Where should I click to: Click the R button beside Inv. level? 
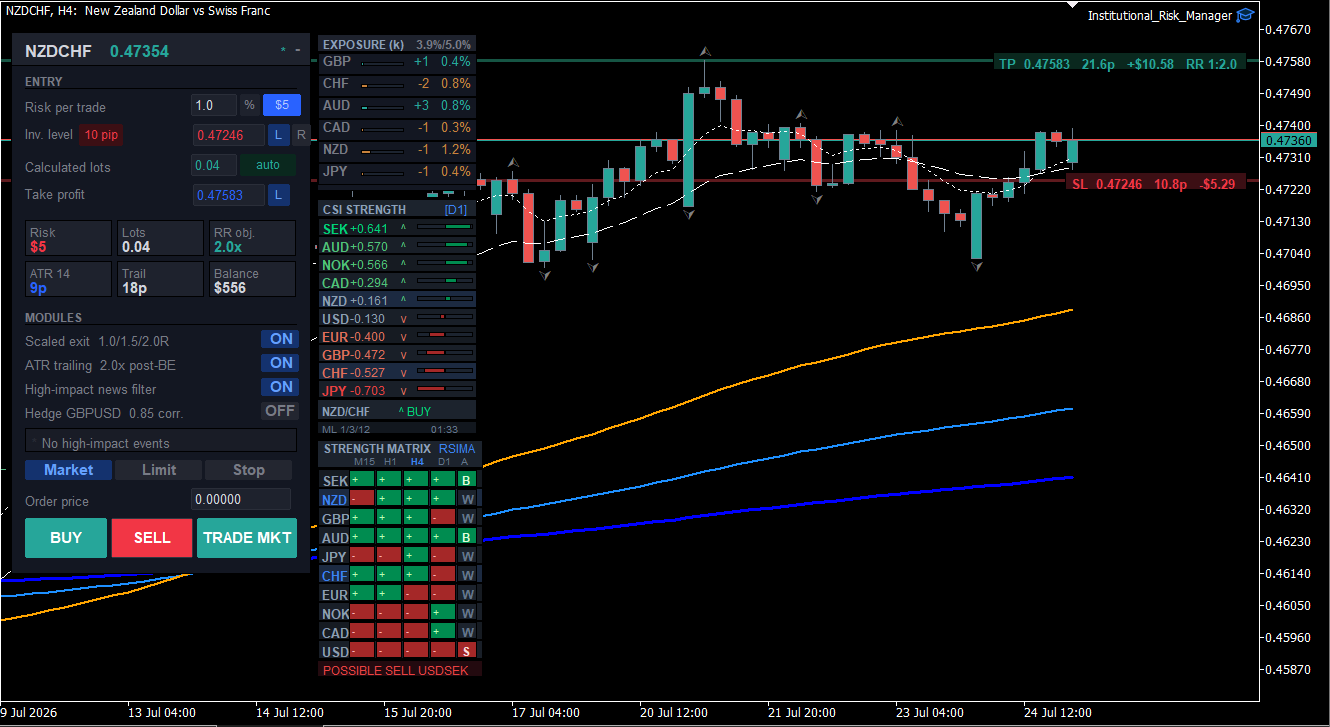pos(299,135)
